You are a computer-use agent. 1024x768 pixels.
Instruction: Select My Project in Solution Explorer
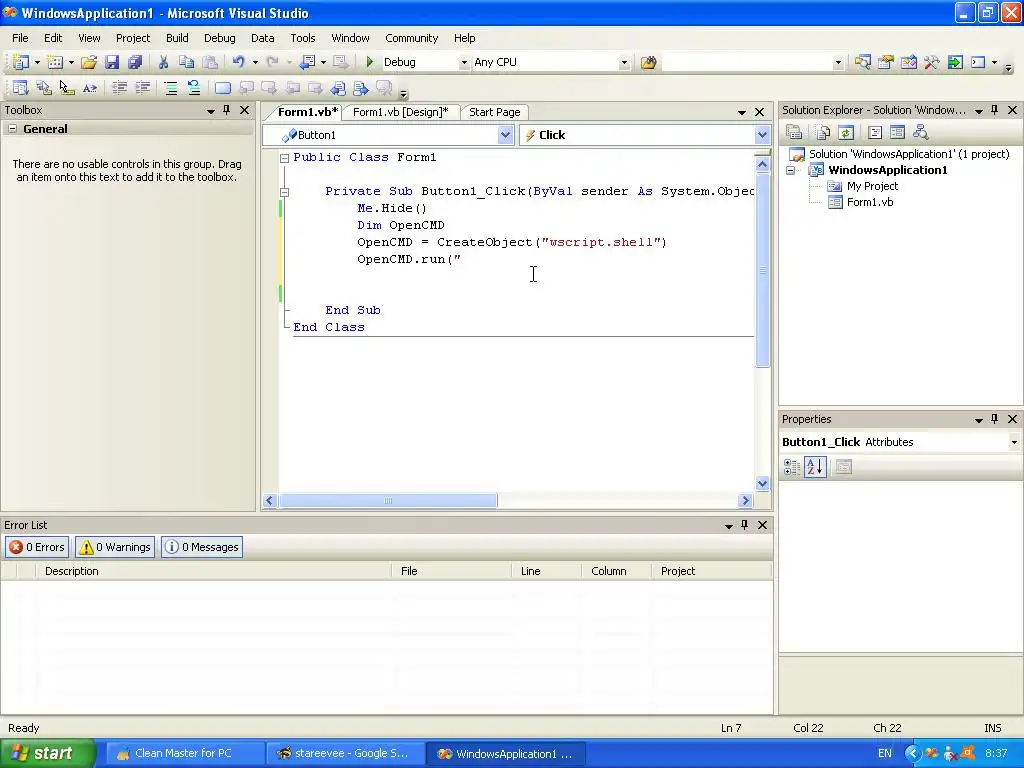pos(872,186)
